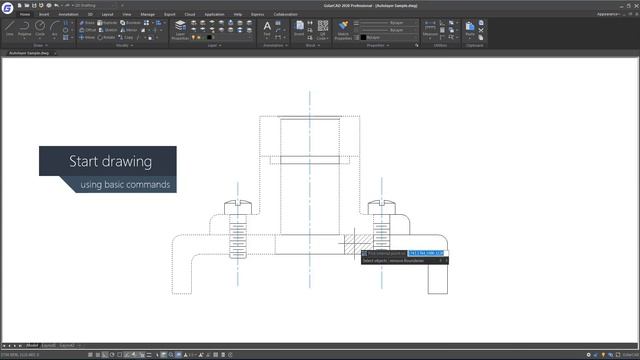Viewport: 640px width, 360px height.
Task: Open the Annotation ribbon tab
Action: pos(68,14)
